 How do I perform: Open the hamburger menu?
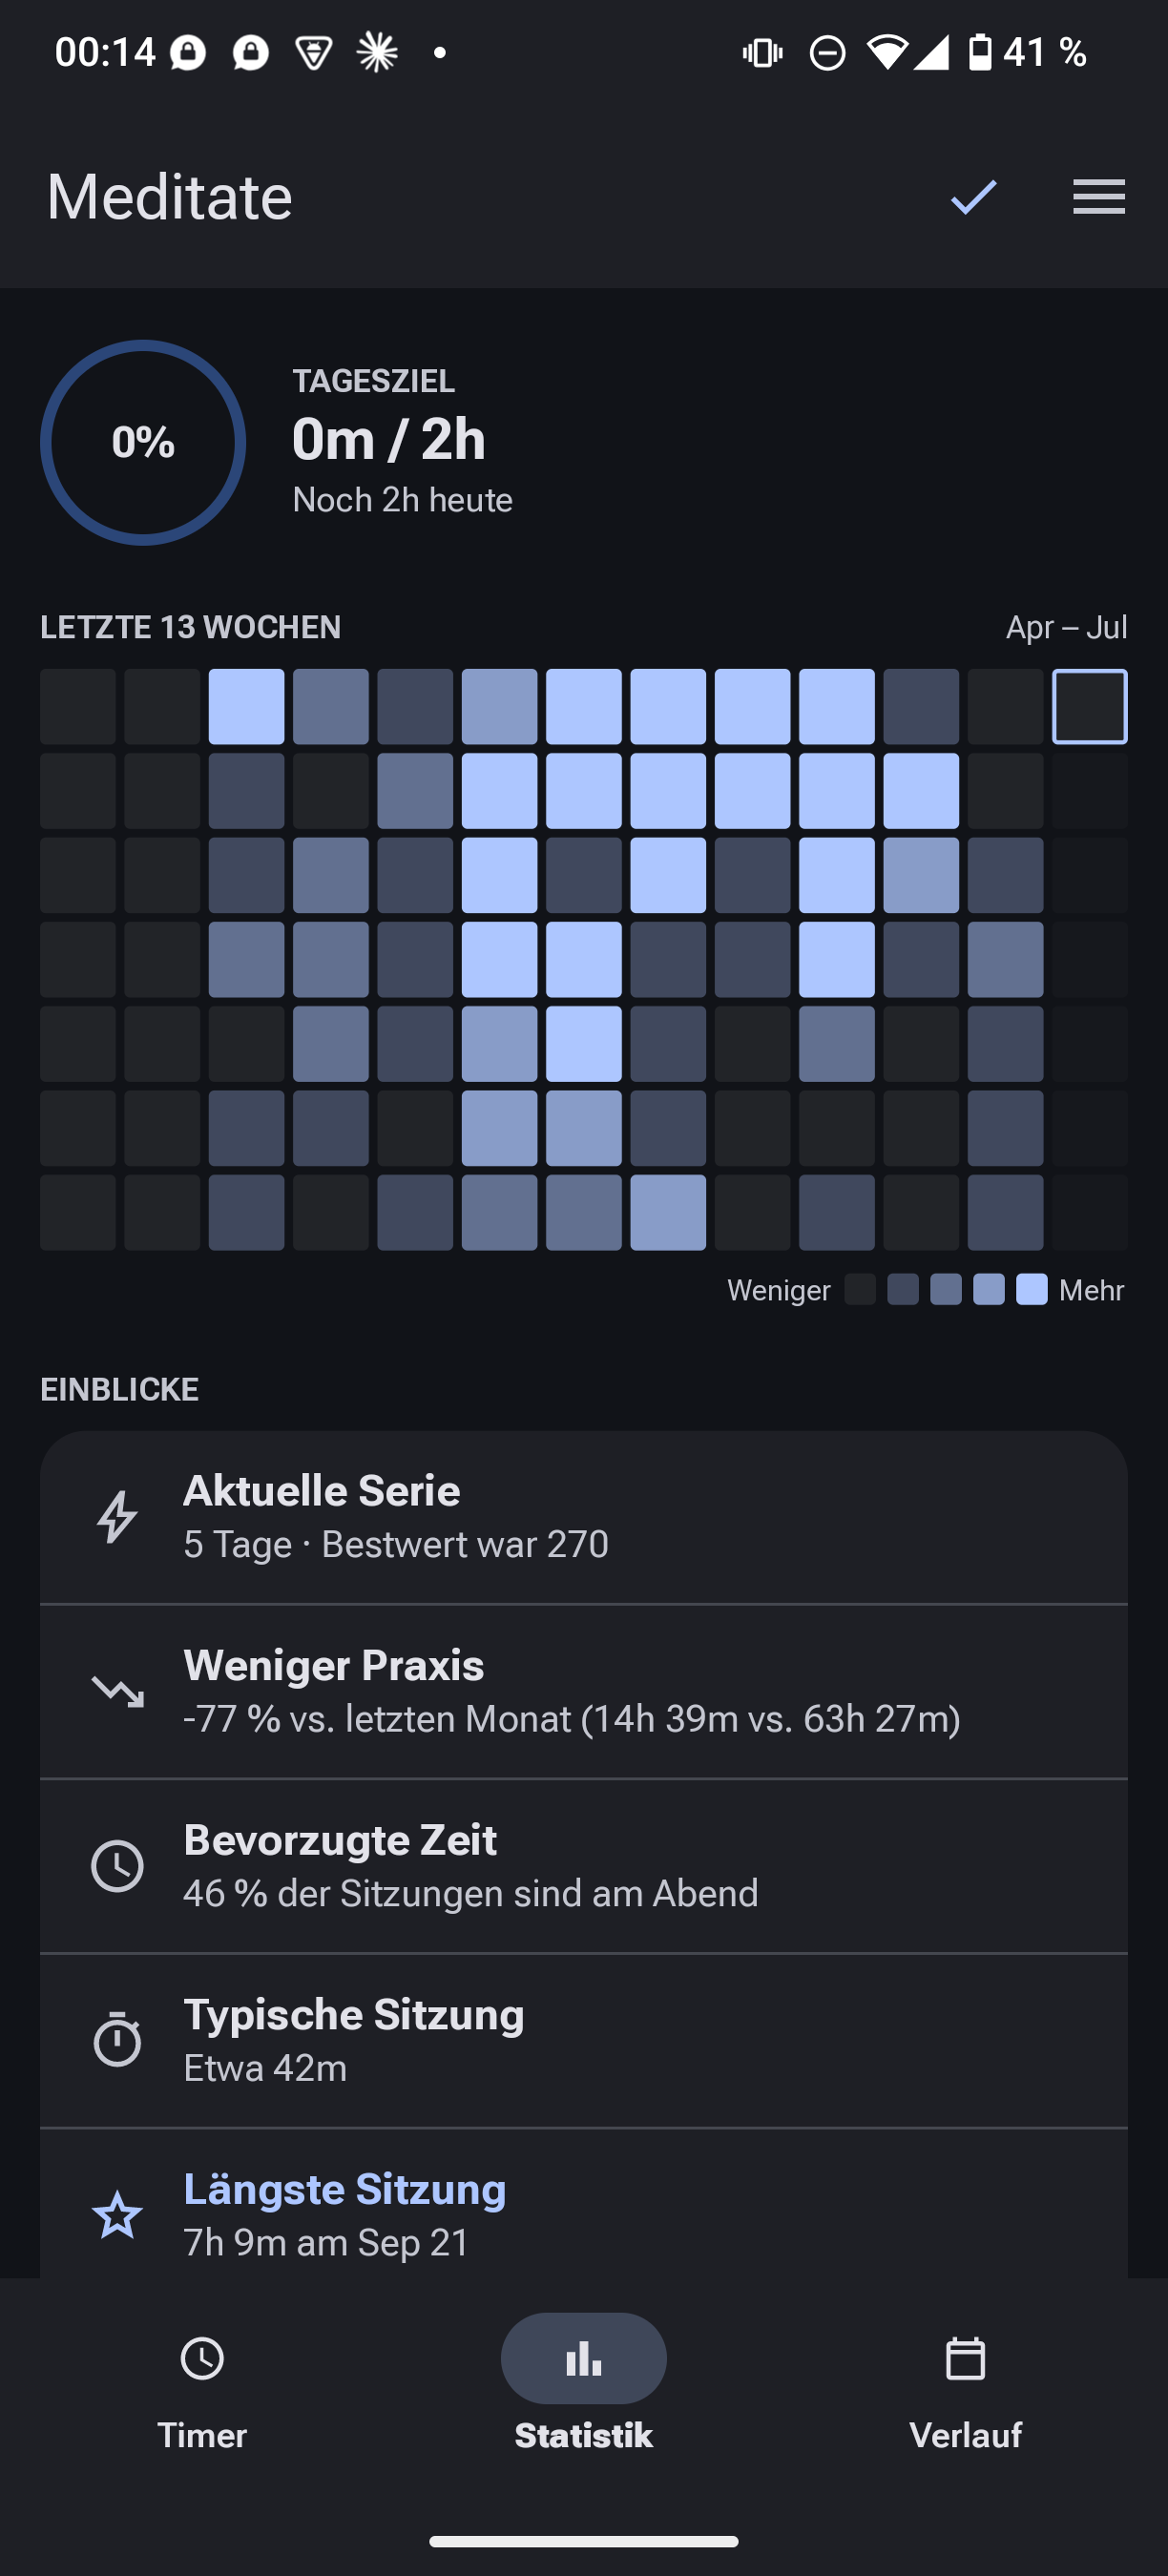pyautogui.click(x=1099, y=197)
